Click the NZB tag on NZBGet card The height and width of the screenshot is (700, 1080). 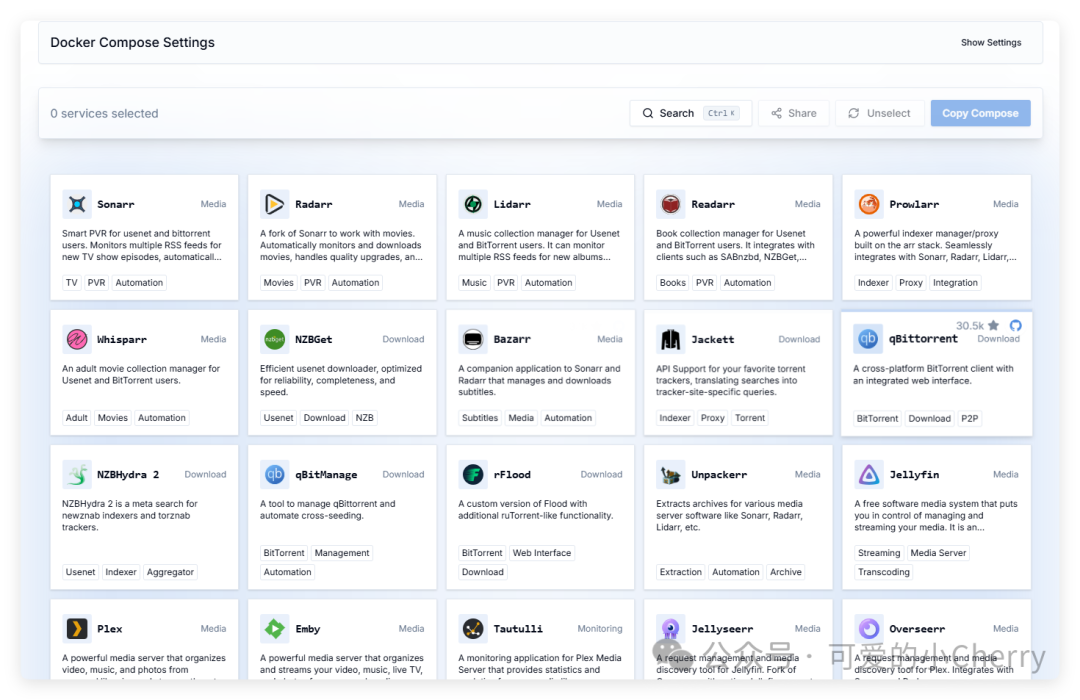[364, 418]
